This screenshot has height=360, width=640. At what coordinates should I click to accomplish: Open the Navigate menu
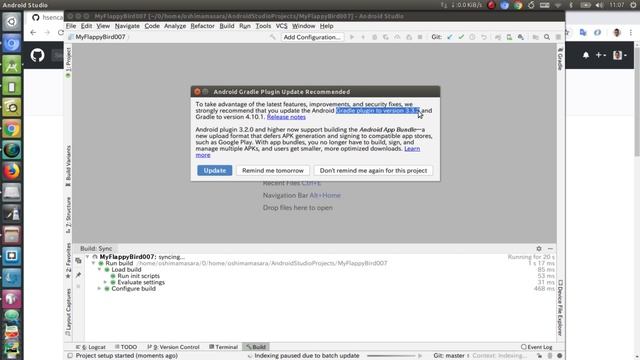coord(127,26)
